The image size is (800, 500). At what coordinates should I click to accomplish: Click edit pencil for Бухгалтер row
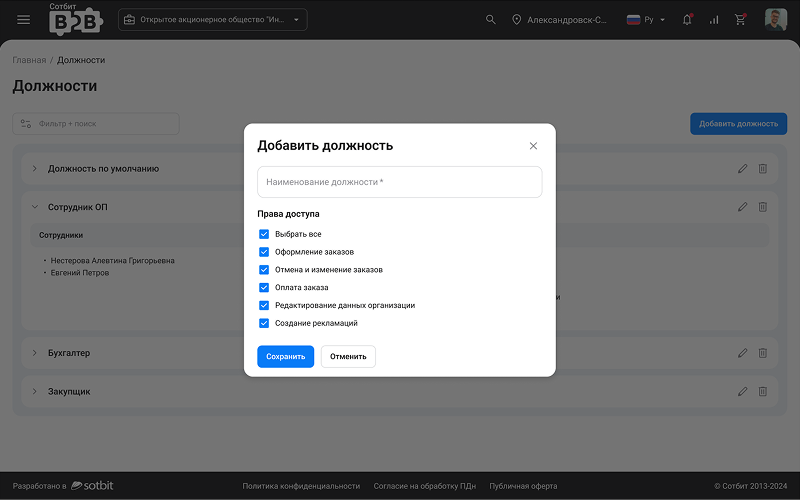tap(742, 353)
